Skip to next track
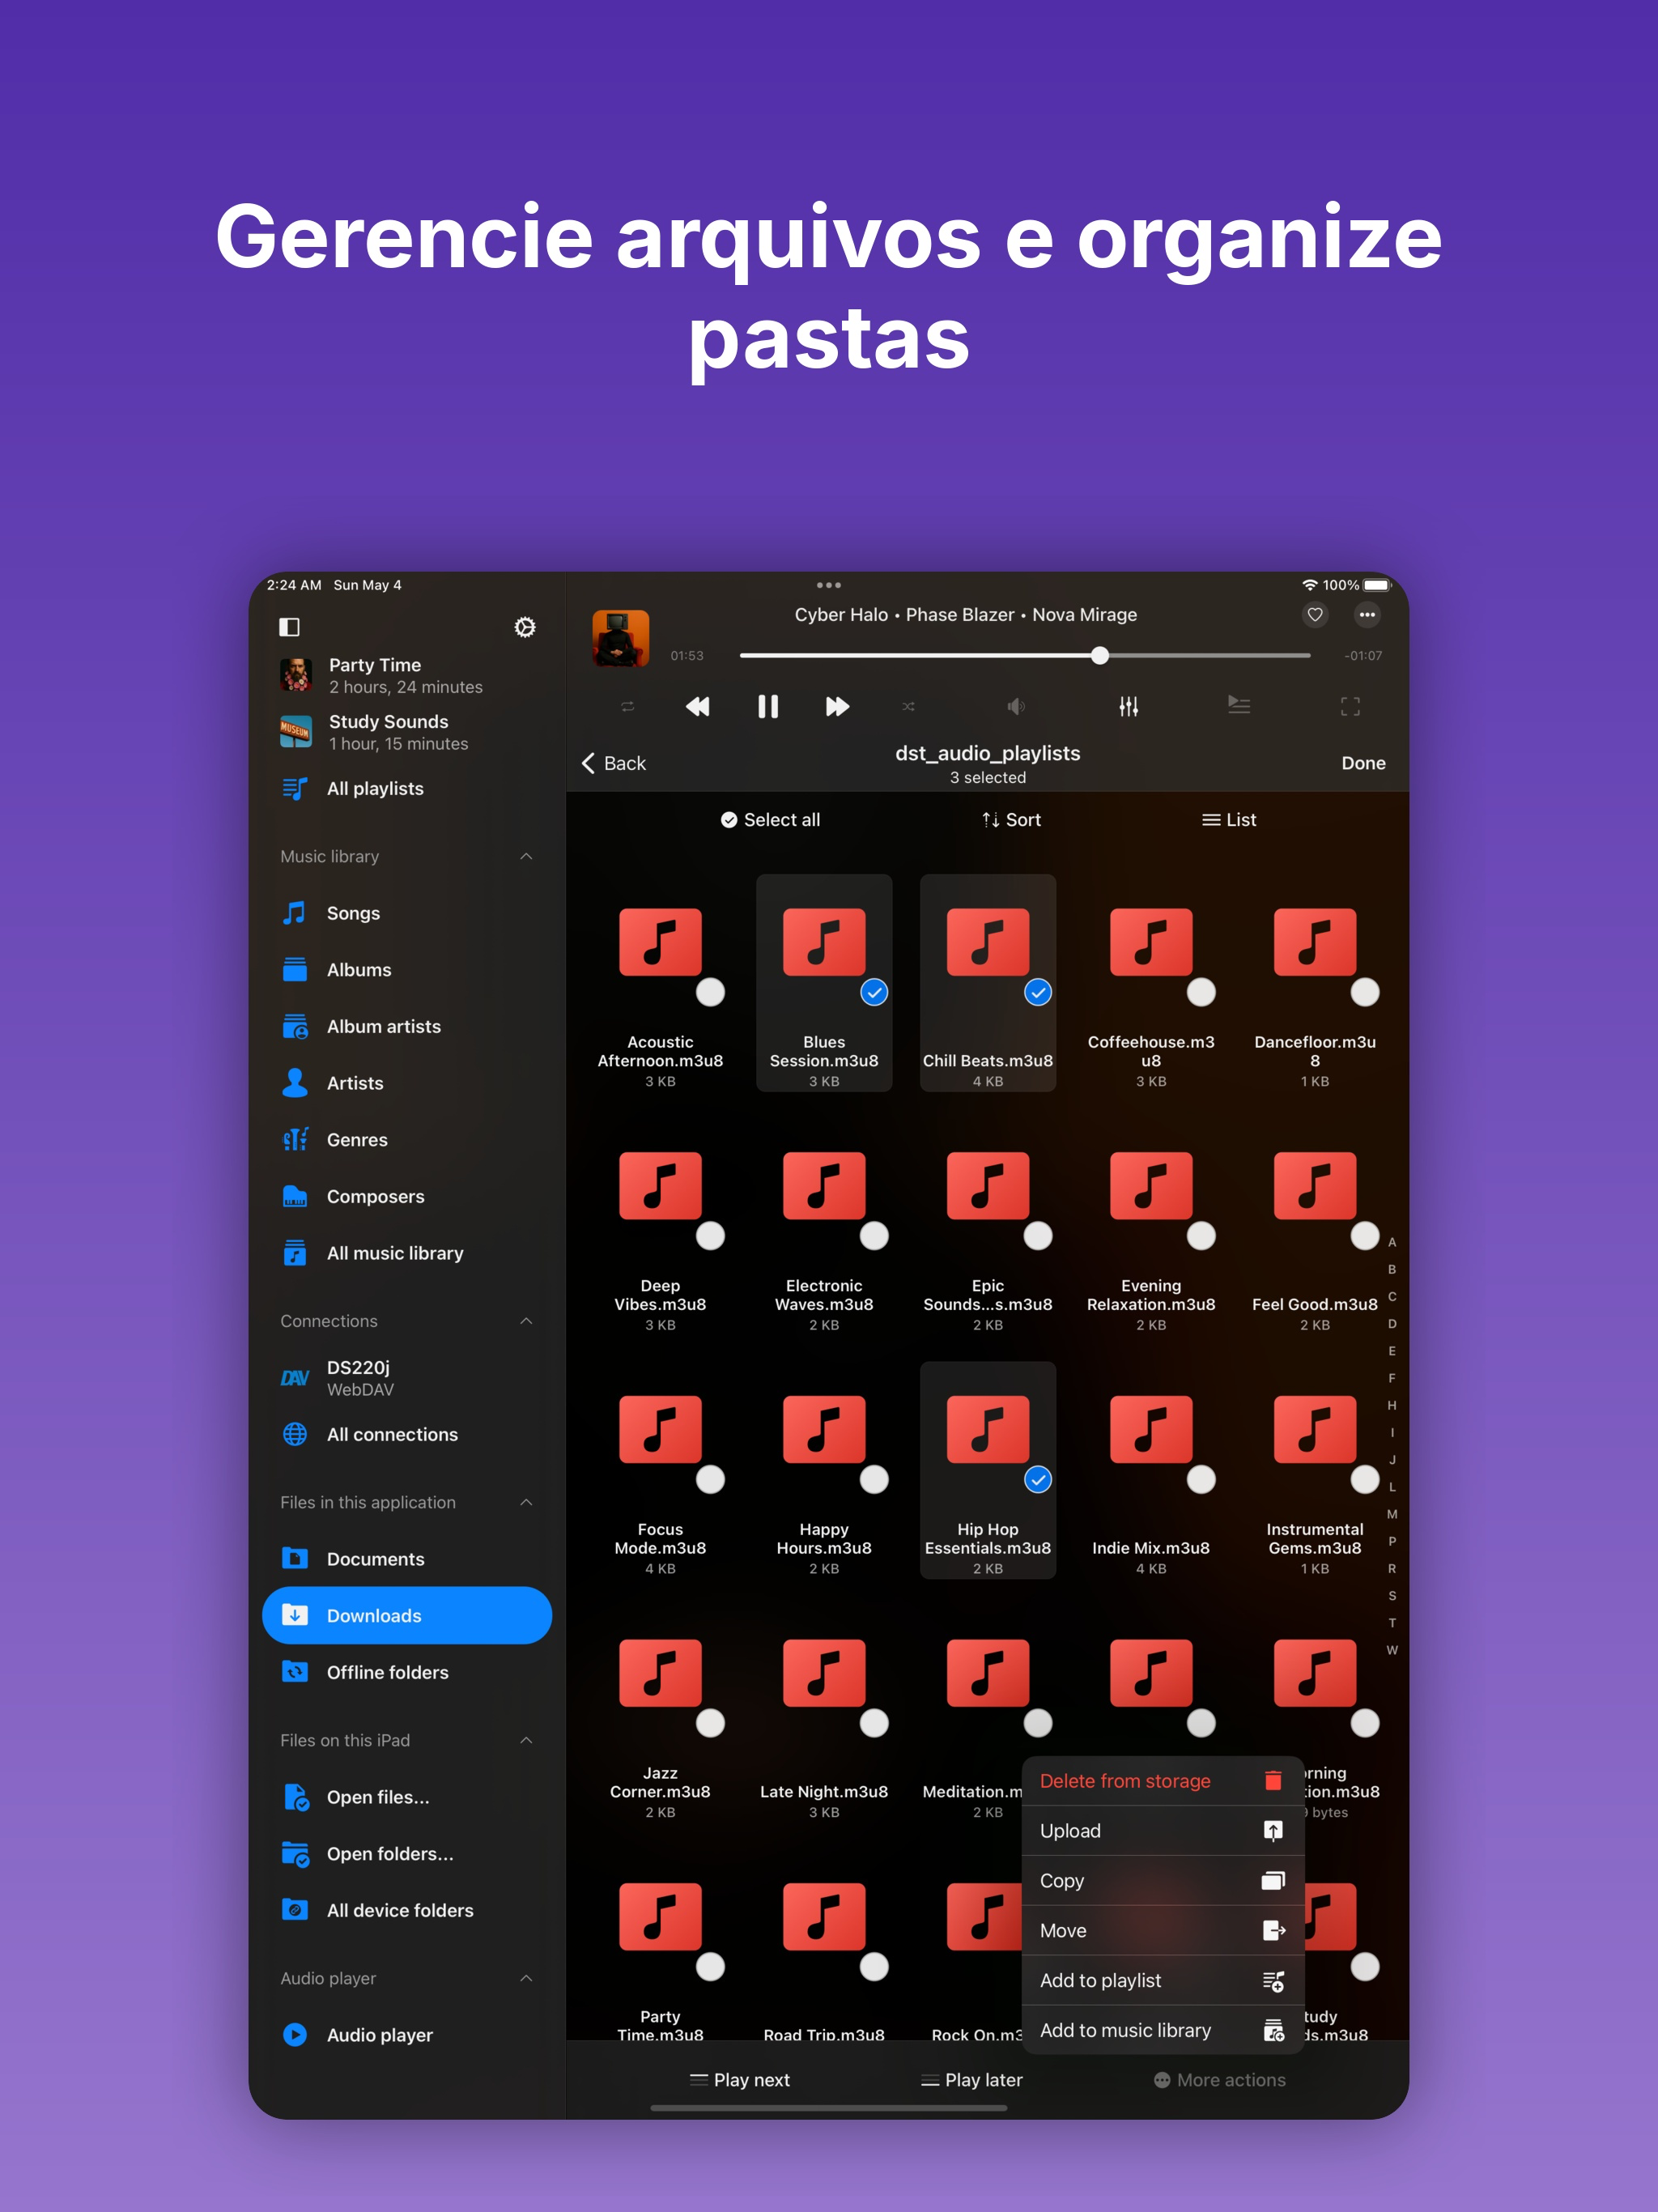The image size is (1658, 2212). [x=838, y=707]
